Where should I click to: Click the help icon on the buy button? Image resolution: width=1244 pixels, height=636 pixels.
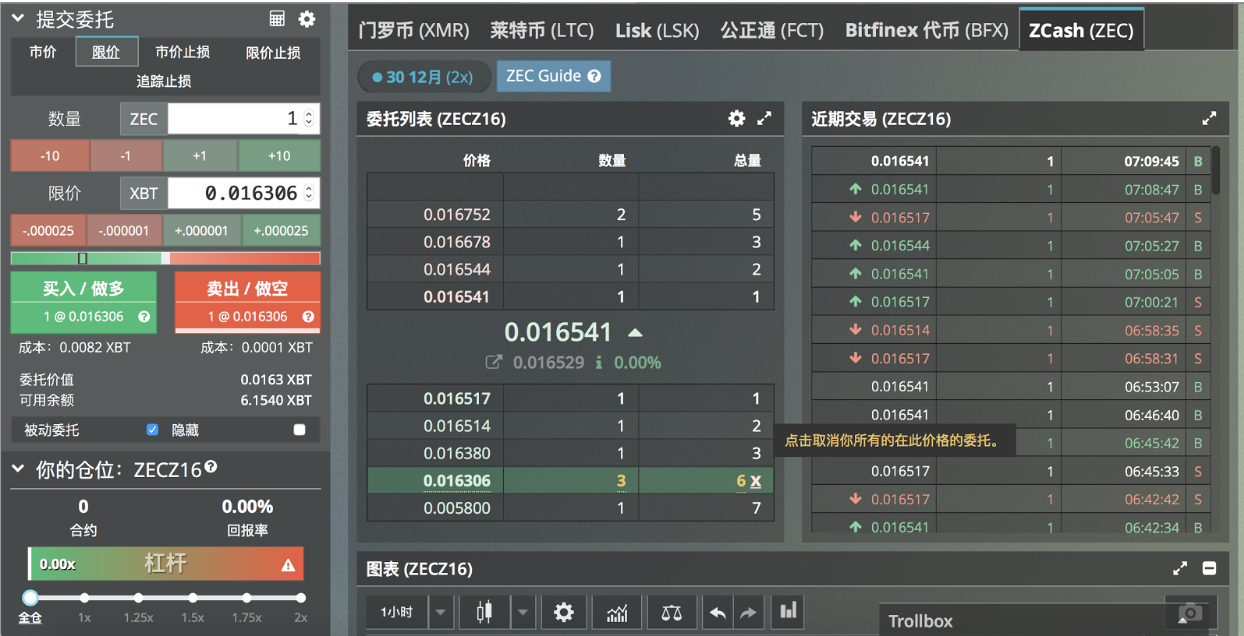click(x=144, y=317)
